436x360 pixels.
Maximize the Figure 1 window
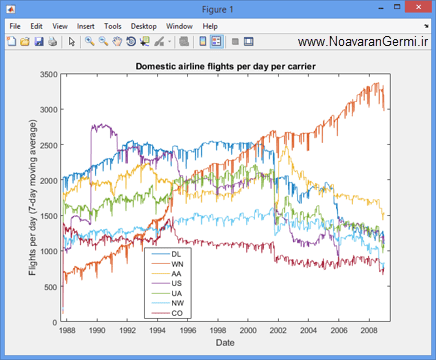click(x=397, y=7)
